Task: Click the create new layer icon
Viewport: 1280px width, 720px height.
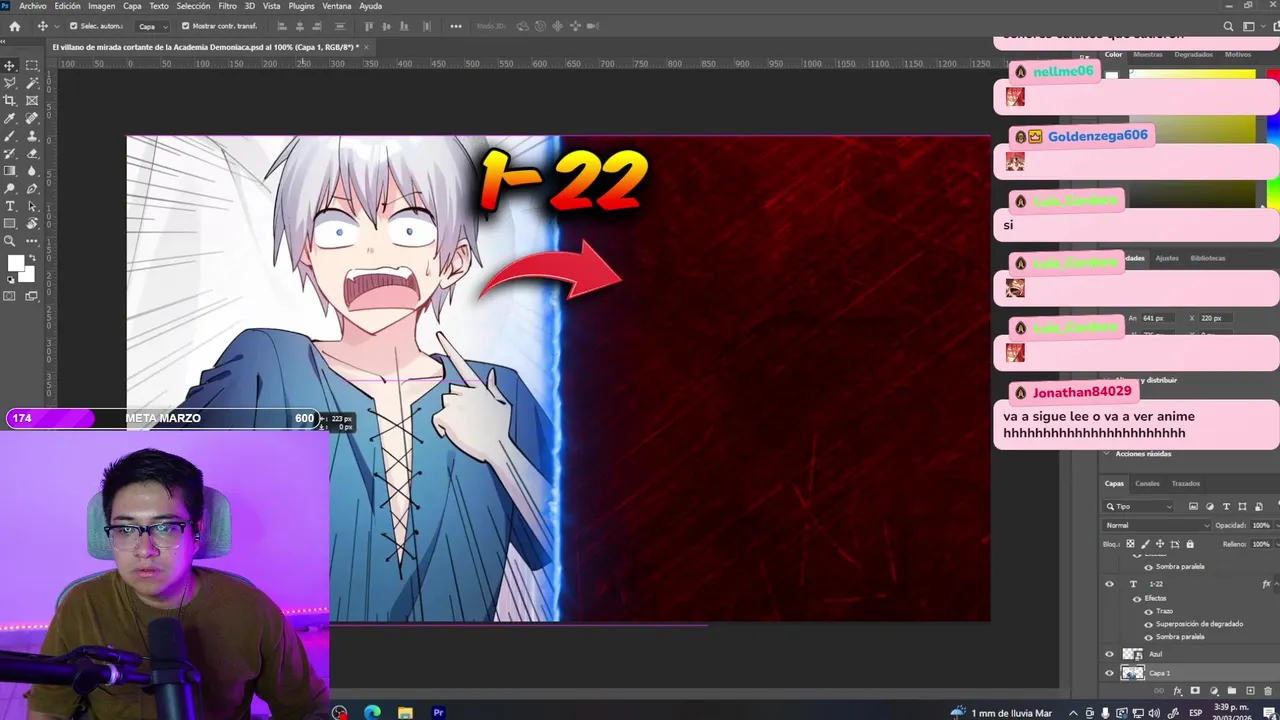Action: (x=1250, y=691)
